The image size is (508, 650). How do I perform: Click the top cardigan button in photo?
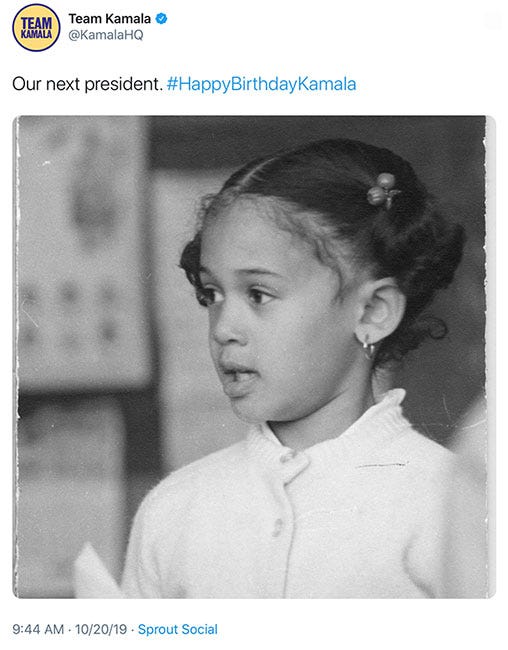pyautogui.click(x=286, y=457)
